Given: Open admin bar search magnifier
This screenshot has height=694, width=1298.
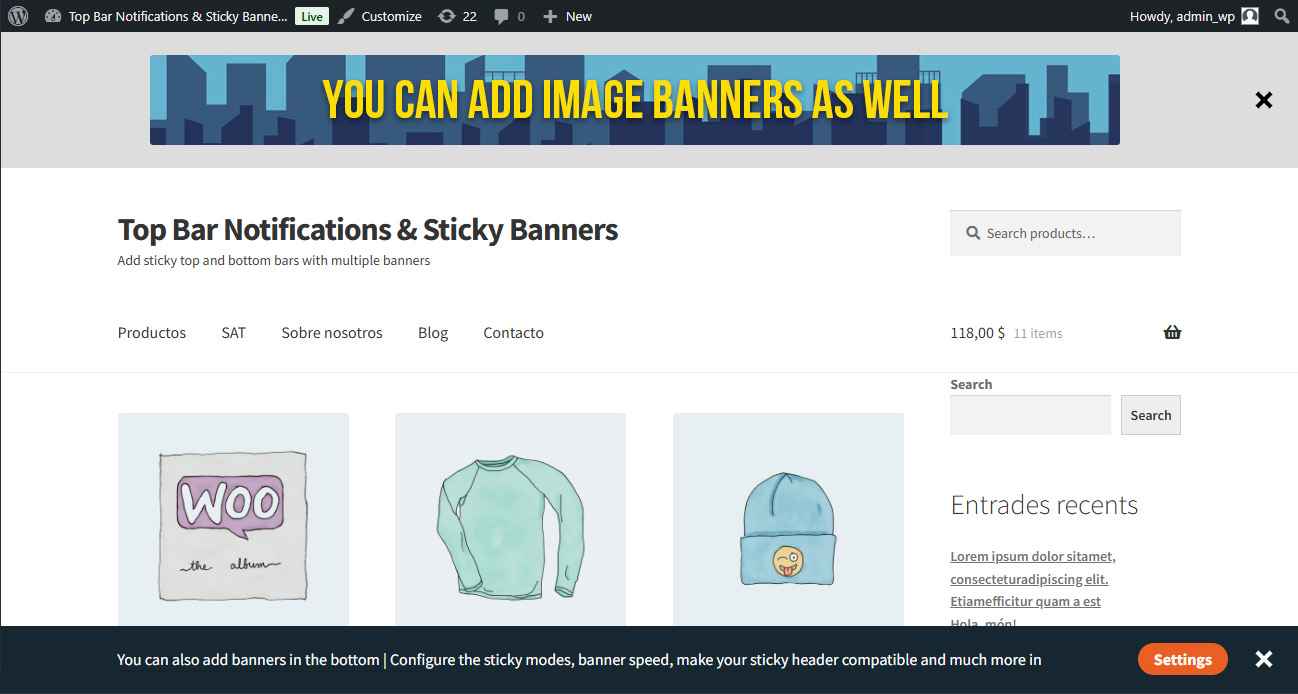Looking at the screenshot, I should 1282,16.
